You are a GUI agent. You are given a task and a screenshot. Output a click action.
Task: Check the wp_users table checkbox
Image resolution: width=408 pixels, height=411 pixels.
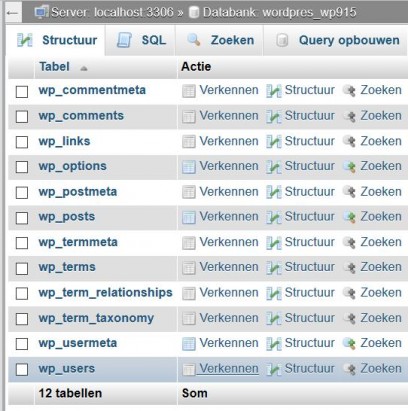click(22, 369)
